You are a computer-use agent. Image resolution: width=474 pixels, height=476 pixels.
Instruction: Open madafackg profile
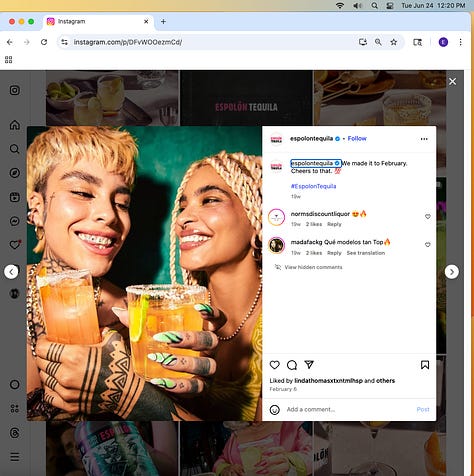[x=306, y=242]
